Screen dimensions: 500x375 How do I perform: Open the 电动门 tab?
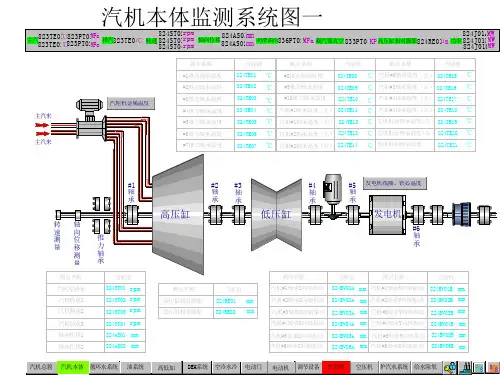point(253,367)
